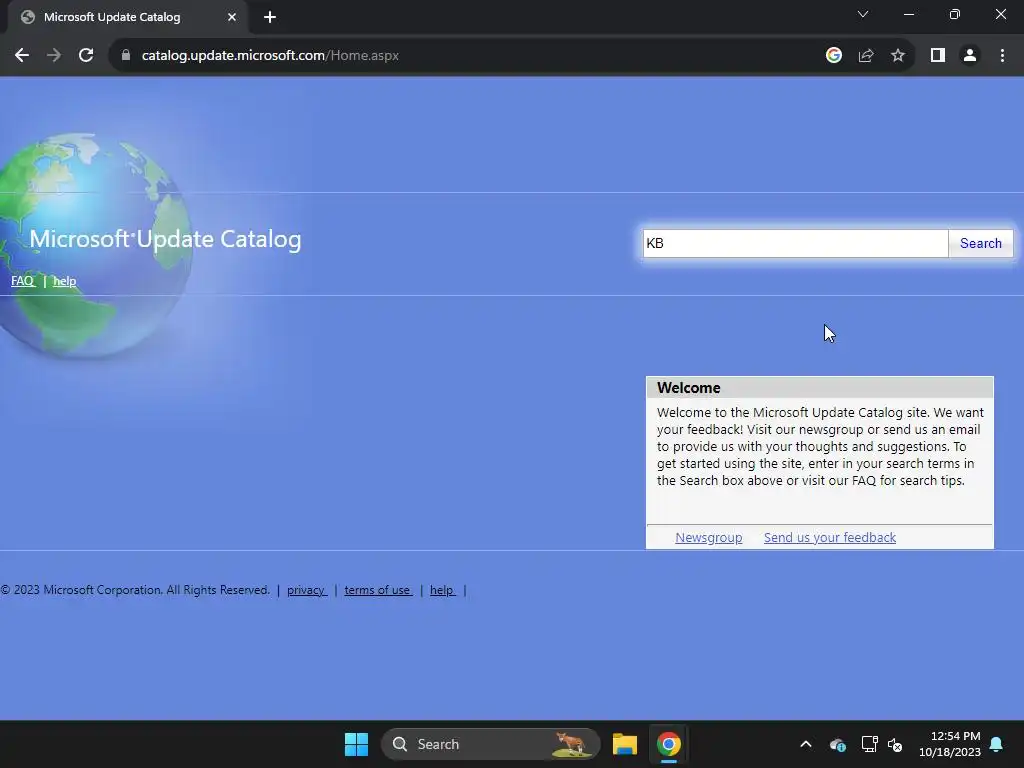This screenshot has height=768, width=1024.
Task: Share this page using the share icon
Action: click(x=866, y=56)
